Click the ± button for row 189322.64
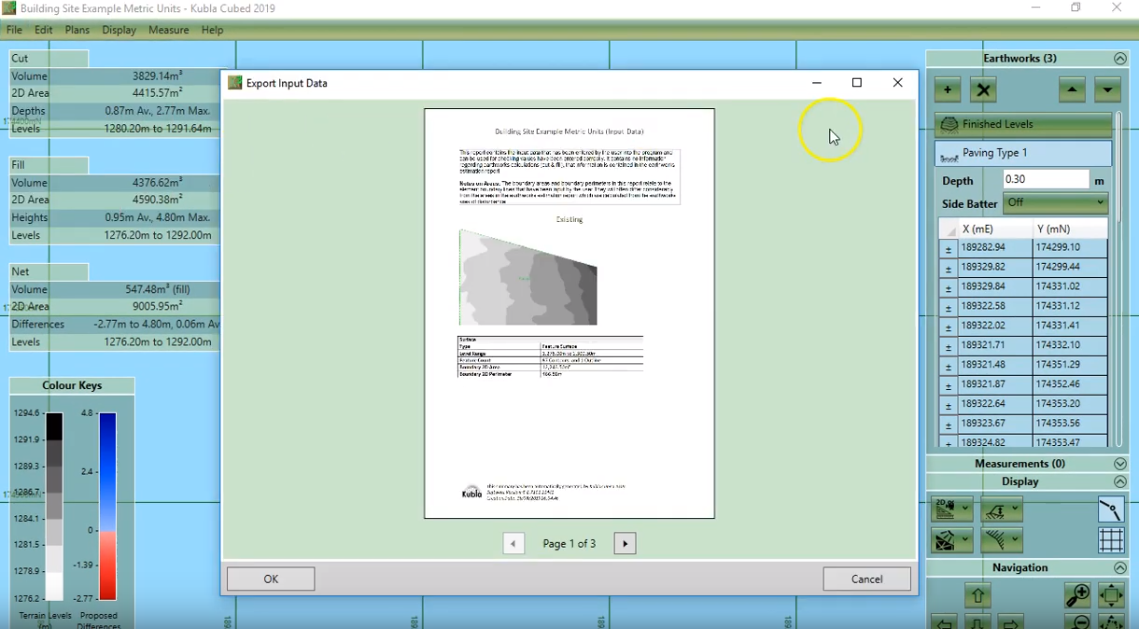This screenshot has width=1140, height=629. [948, 406]
